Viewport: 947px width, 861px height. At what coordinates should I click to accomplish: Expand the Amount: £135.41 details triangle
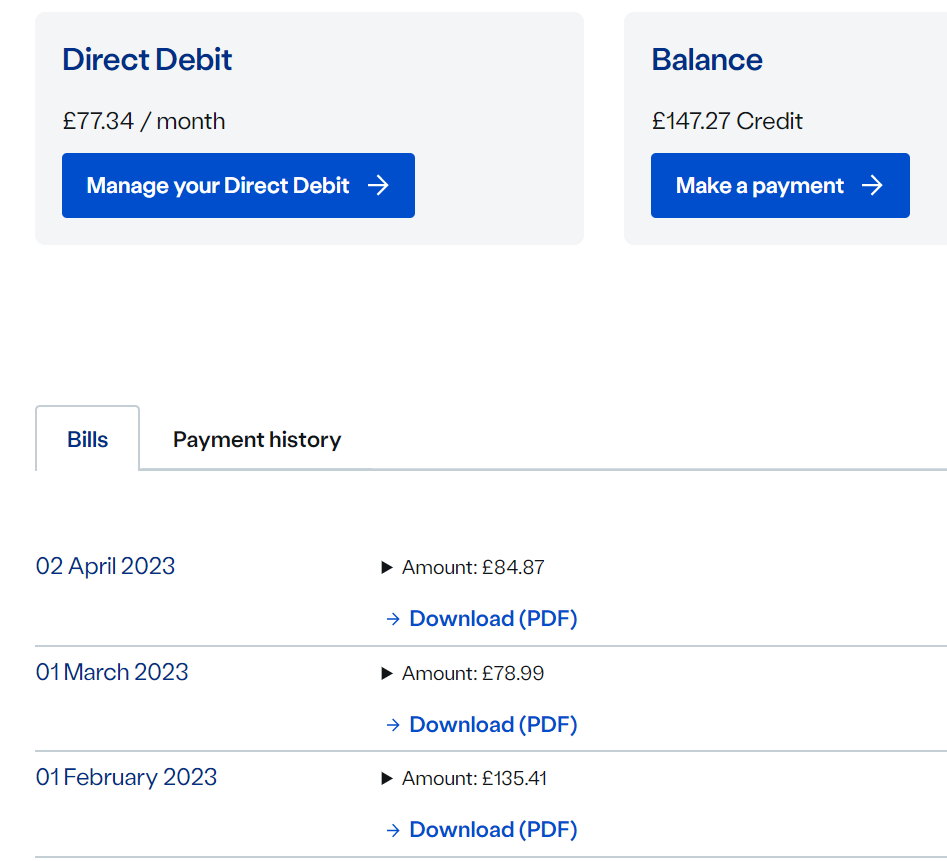click(x=387, y=779)
